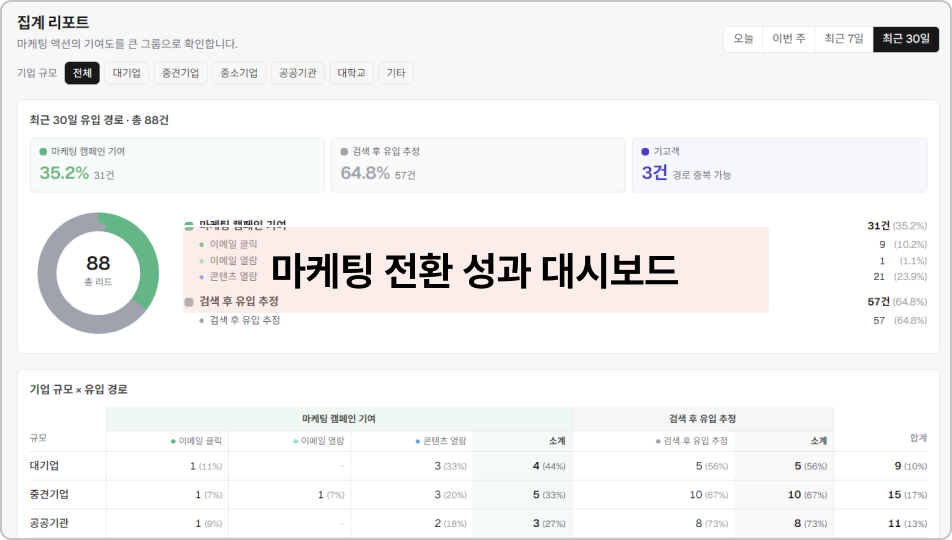This screenshot has height=540, width=952.
Task: Choose the 최근 7일 range
Action: 844,39
